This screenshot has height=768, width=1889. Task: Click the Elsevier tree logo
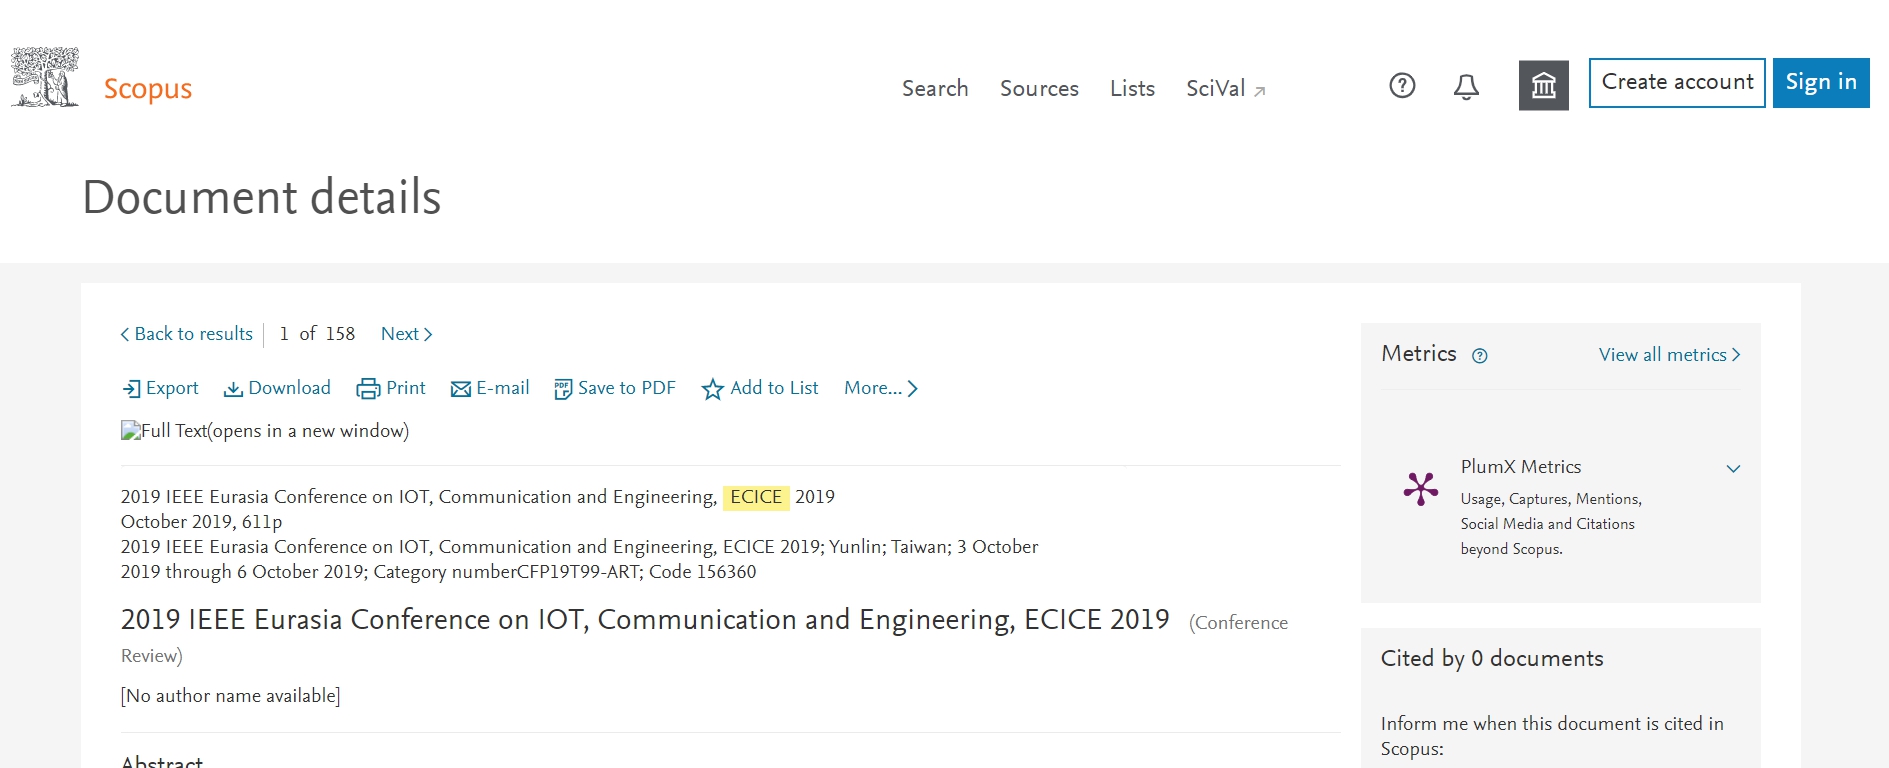coord(45,77)
